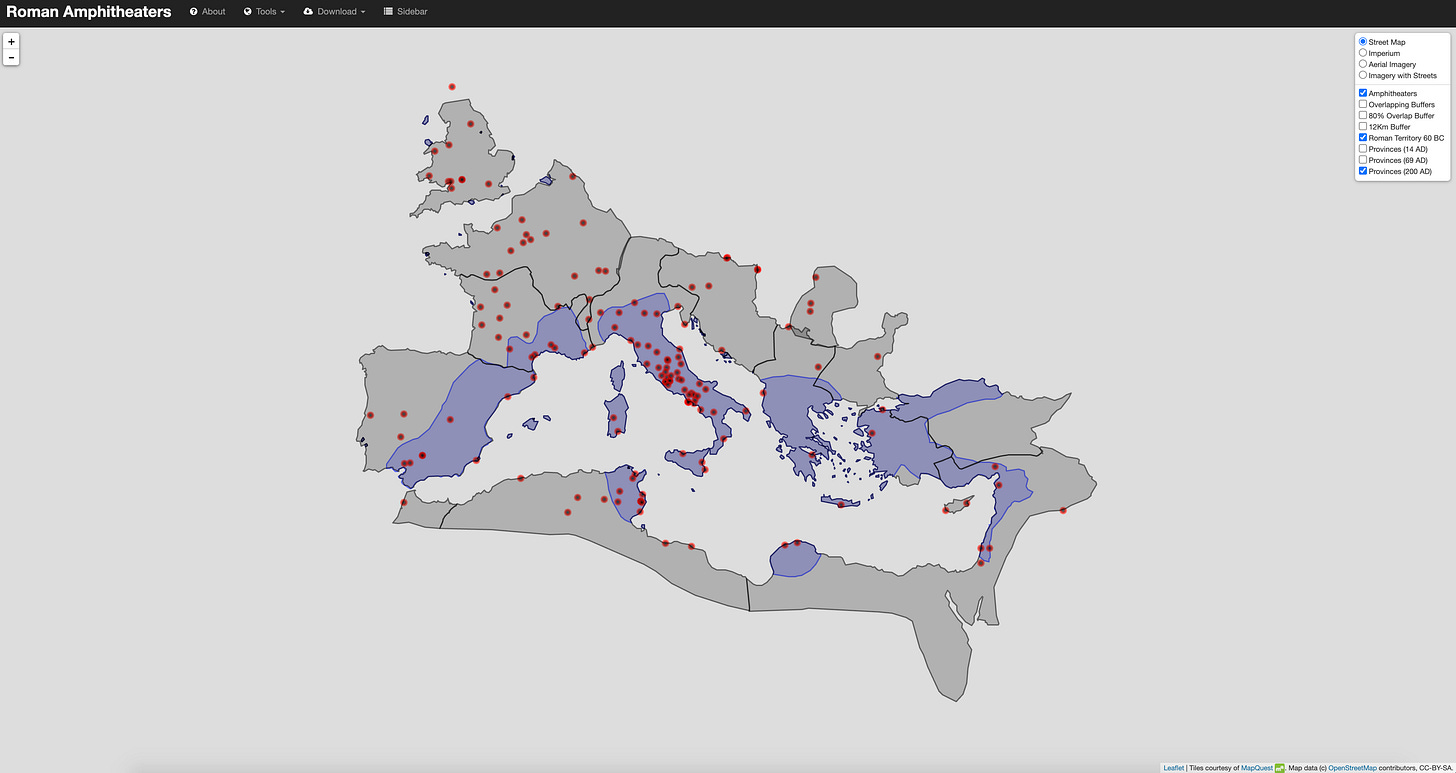Screen dimensions: 1456x773
Task: Open the OpenStreetMap attribution link
Action: pyautogui.click(x=1352, y=768)
